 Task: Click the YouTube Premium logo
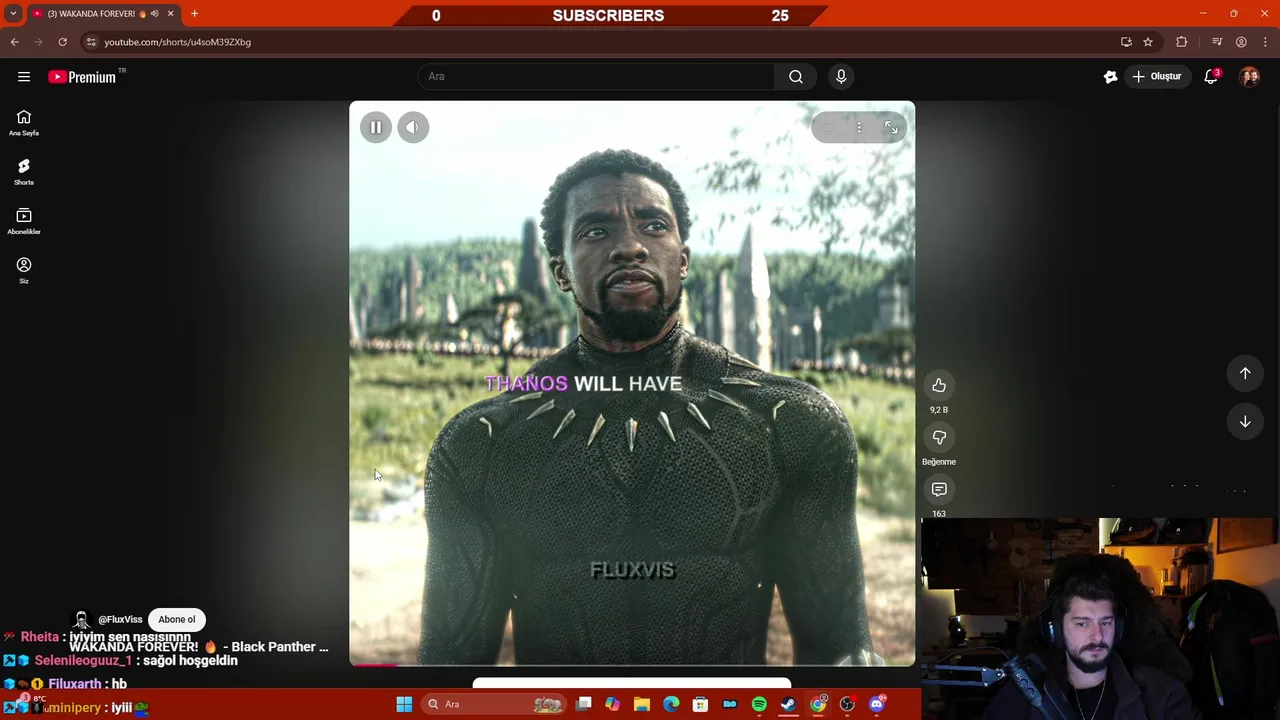point(82,77)
